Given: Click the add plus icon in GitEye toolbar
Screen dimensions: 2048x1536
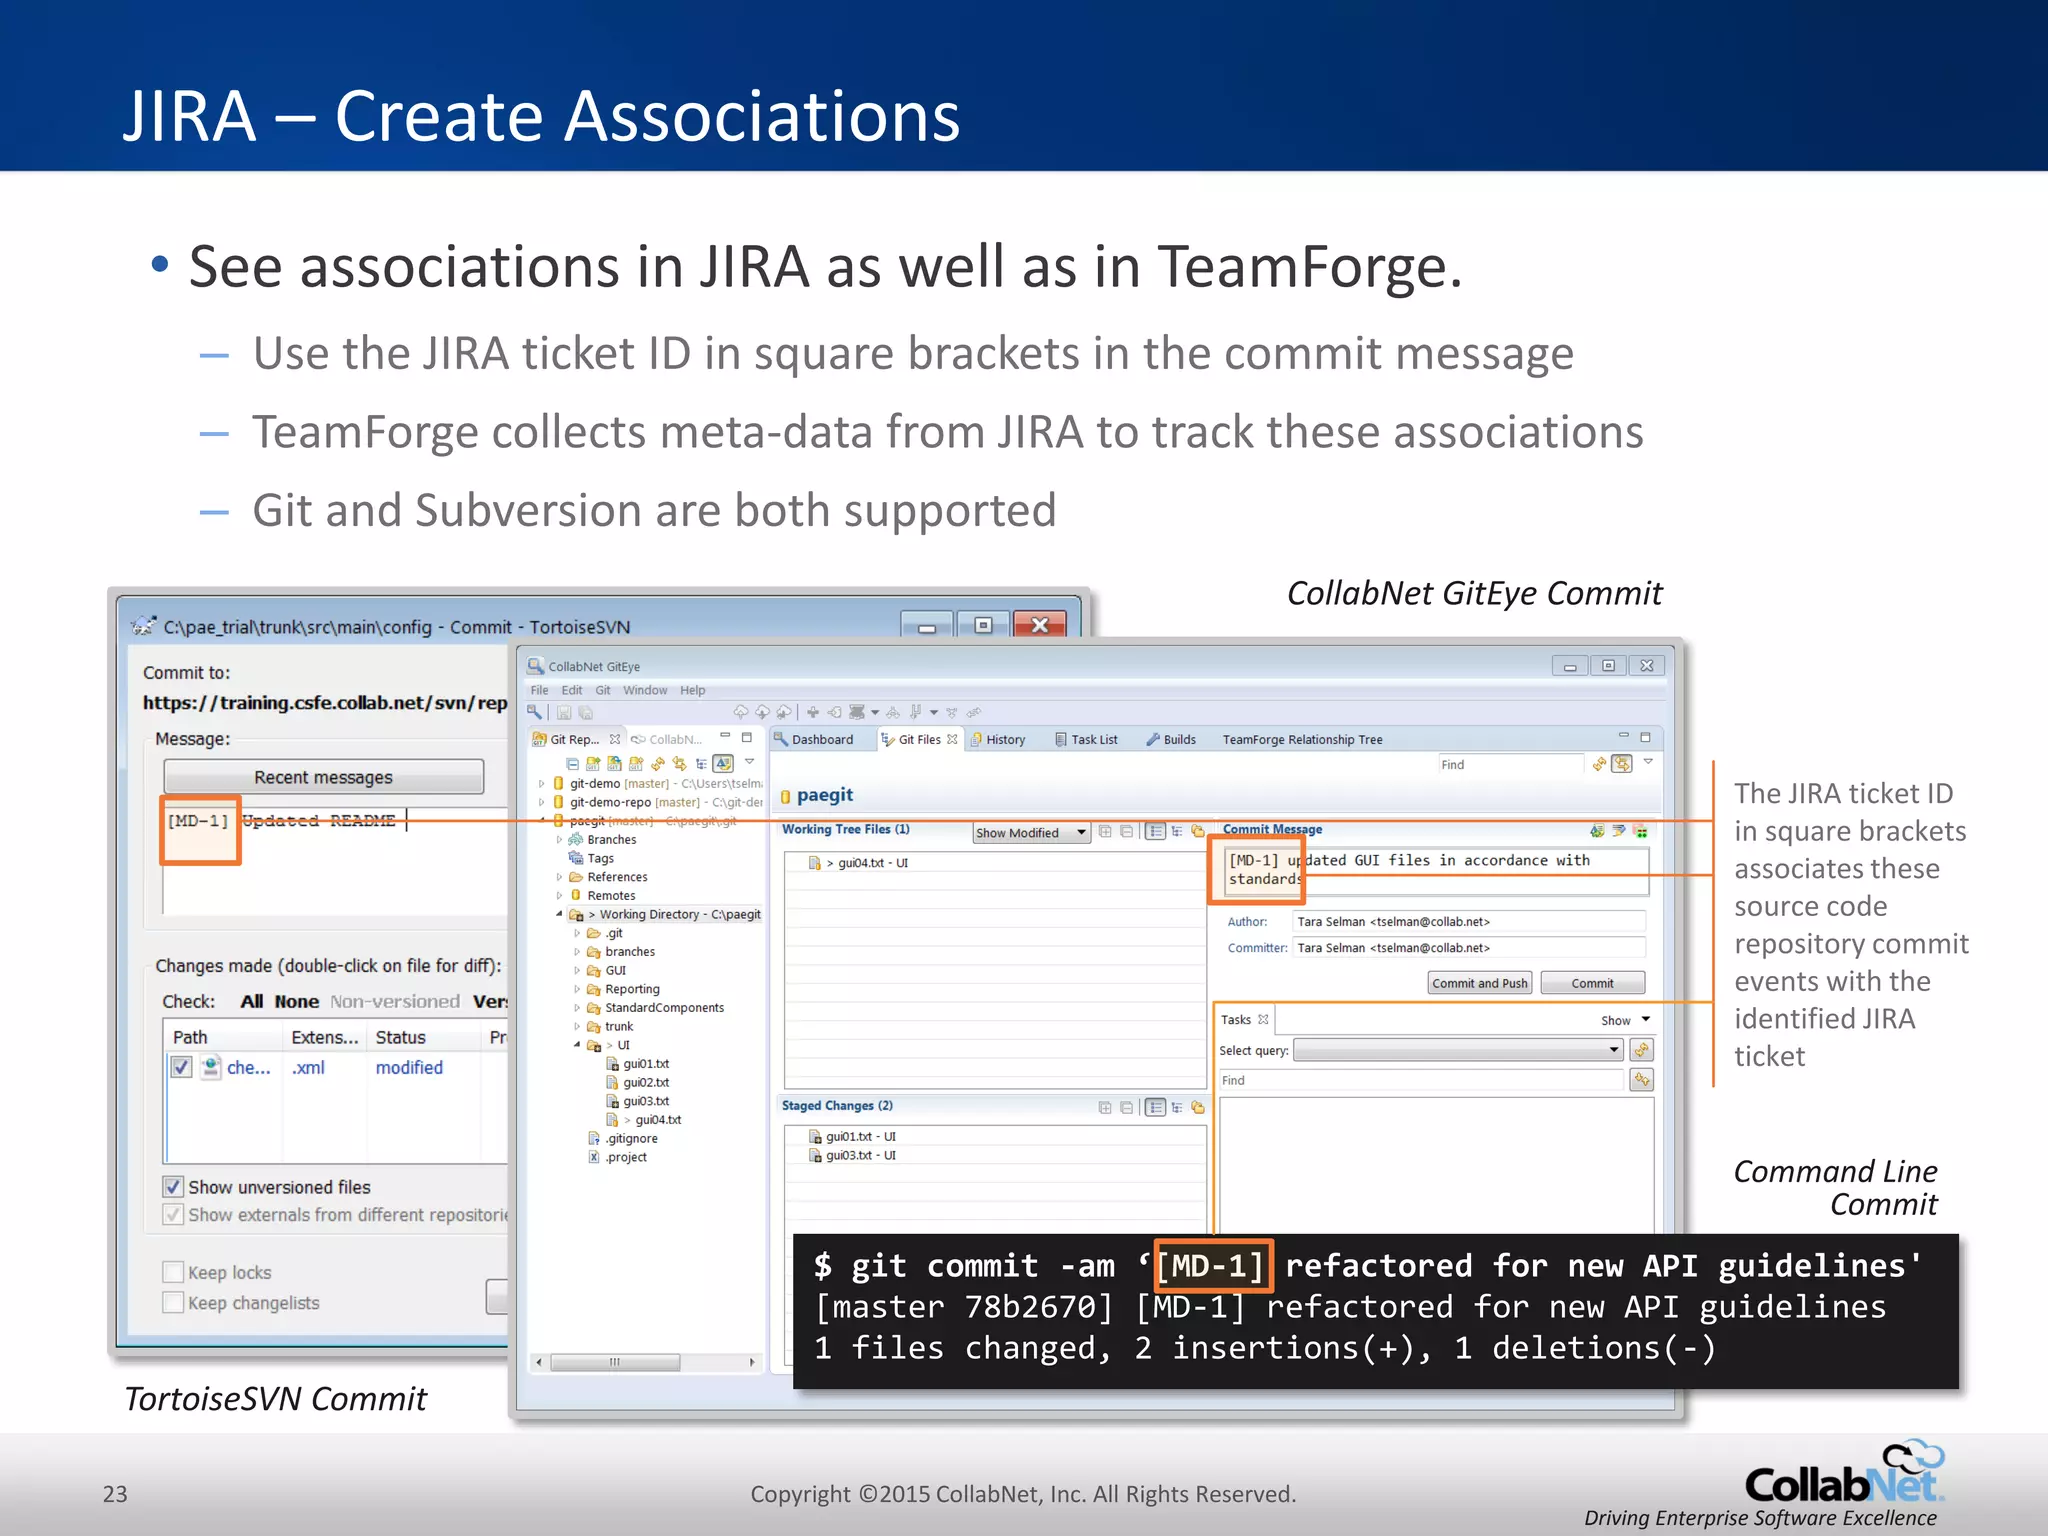Looking at the screenshot, I should click(x=813, y=712).
